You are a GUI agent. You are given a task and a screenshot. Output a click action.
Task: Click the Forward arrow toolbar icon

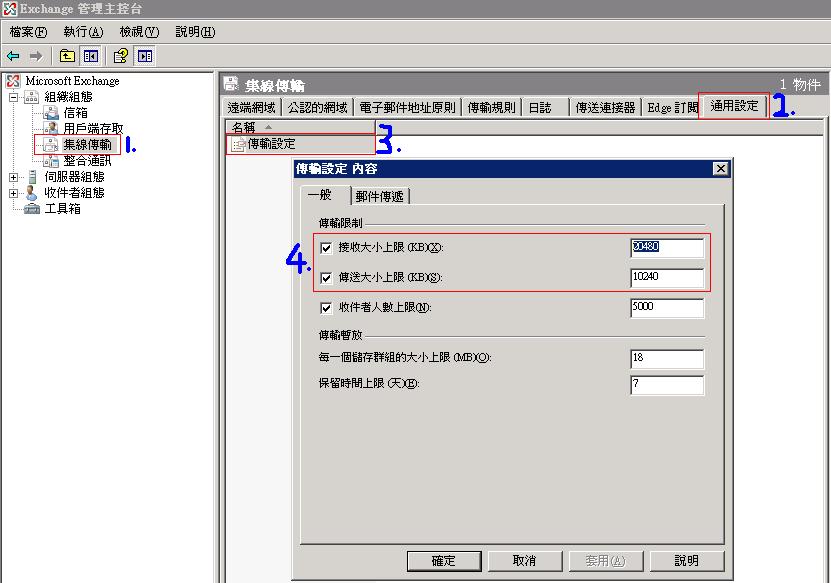pyautogui.click(x=36, y=56)
